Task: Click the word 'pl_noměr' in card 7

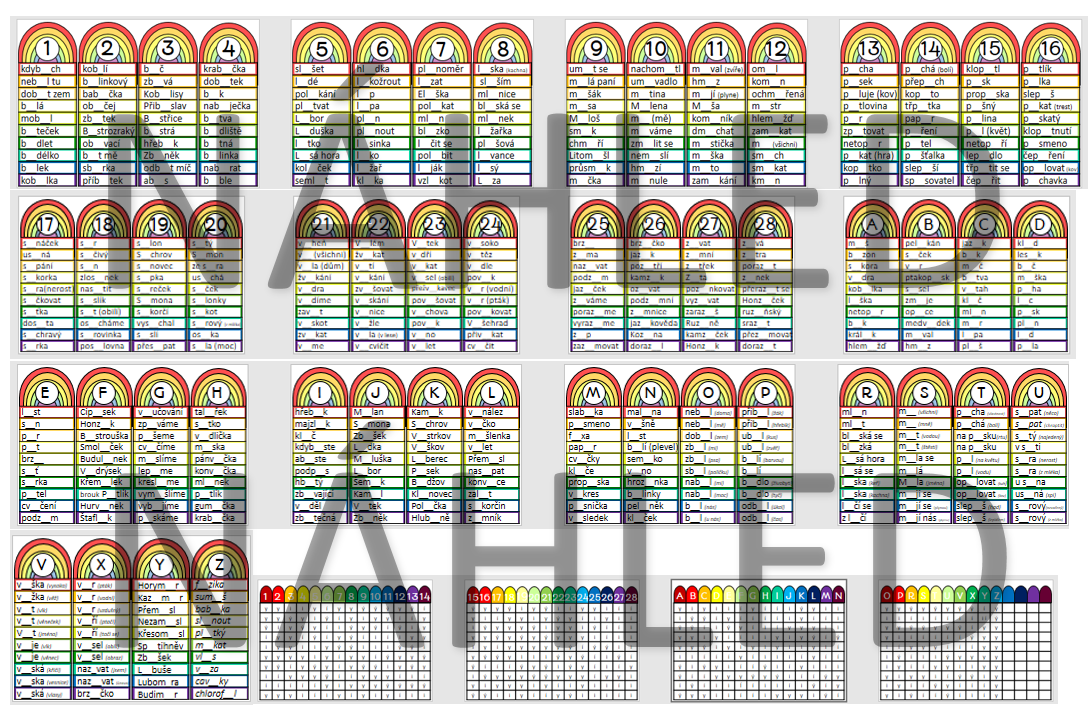Action: (440, 69)
